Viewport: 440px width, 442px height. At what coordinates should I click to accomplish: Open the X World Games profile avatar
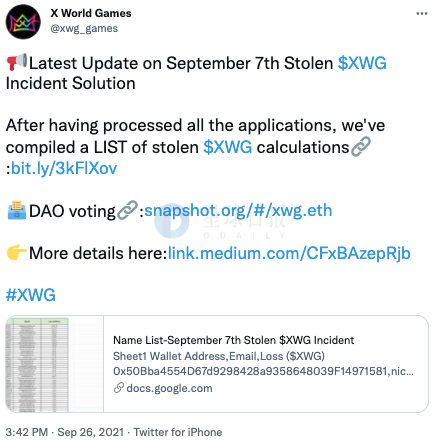[x=23, y=22]
